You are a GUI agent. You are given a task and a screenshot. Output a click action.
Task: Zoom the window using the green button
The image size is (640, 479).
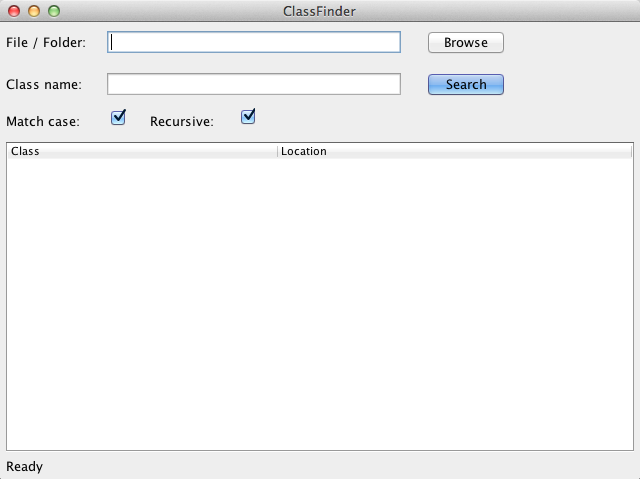tap(54, 11)
